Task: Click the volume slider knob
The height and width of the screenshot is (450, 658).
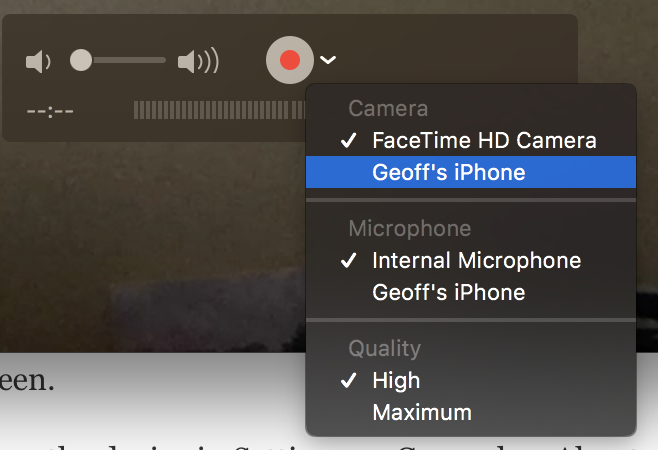Action: pos(81,60)
